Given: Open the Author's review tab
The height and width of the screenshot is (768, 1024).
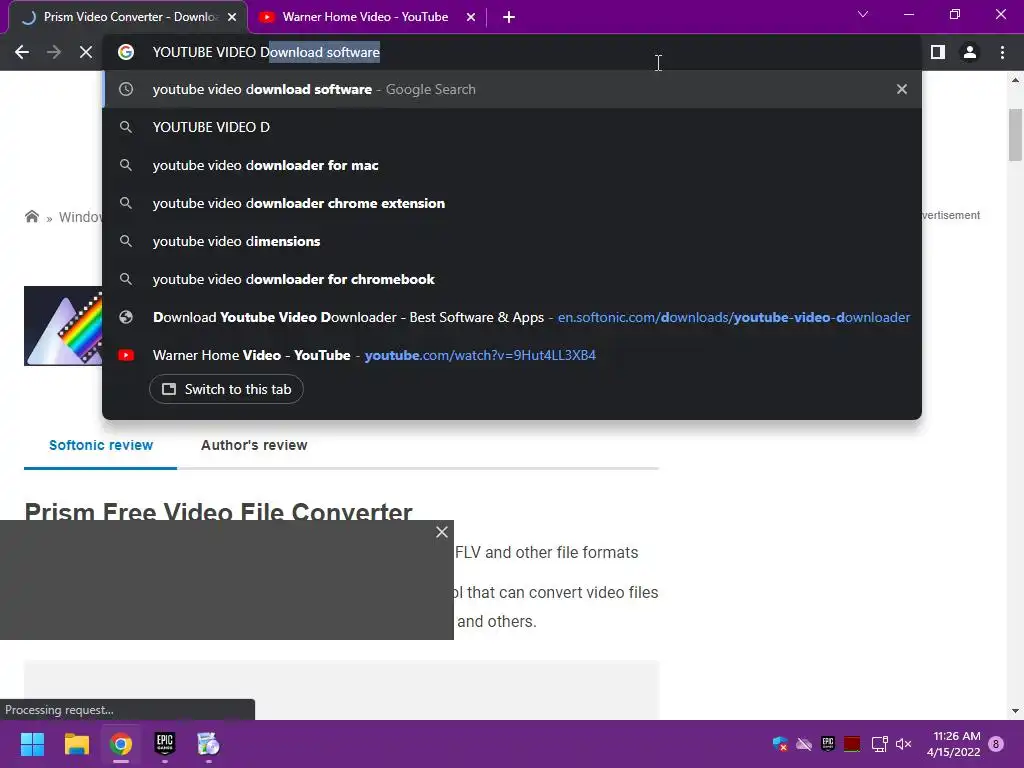Looking at the screenshot, I should pos(254,445).
